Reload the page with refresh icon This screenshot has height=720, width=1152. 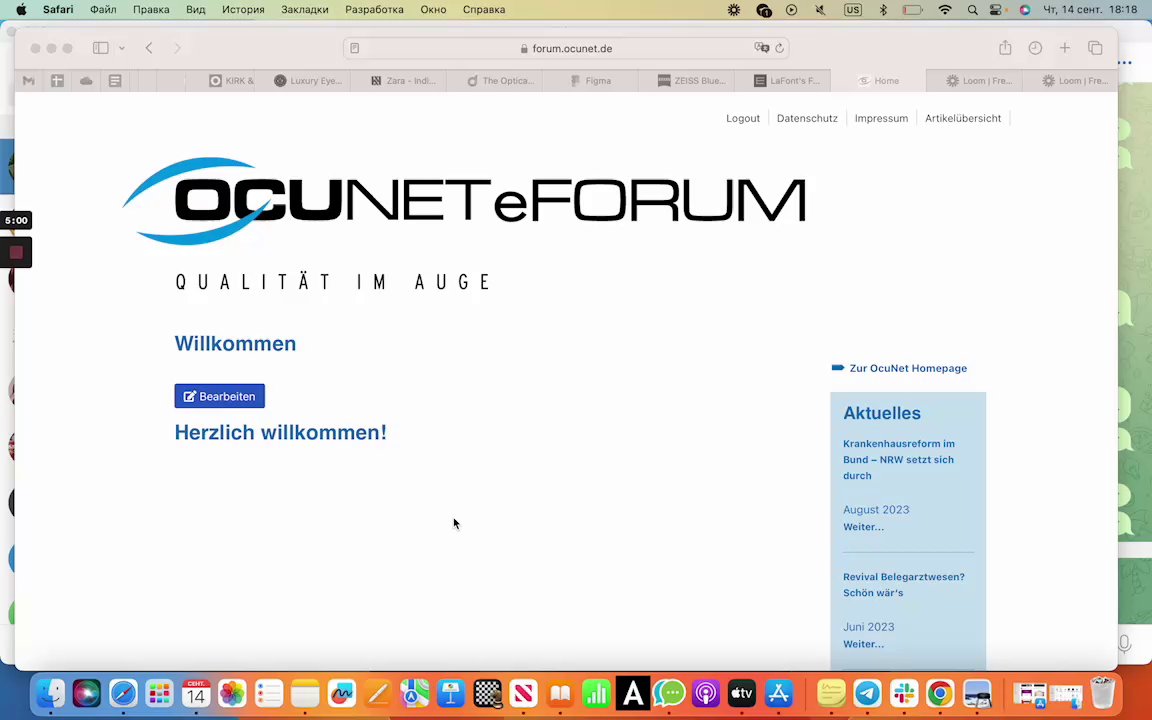780,48
